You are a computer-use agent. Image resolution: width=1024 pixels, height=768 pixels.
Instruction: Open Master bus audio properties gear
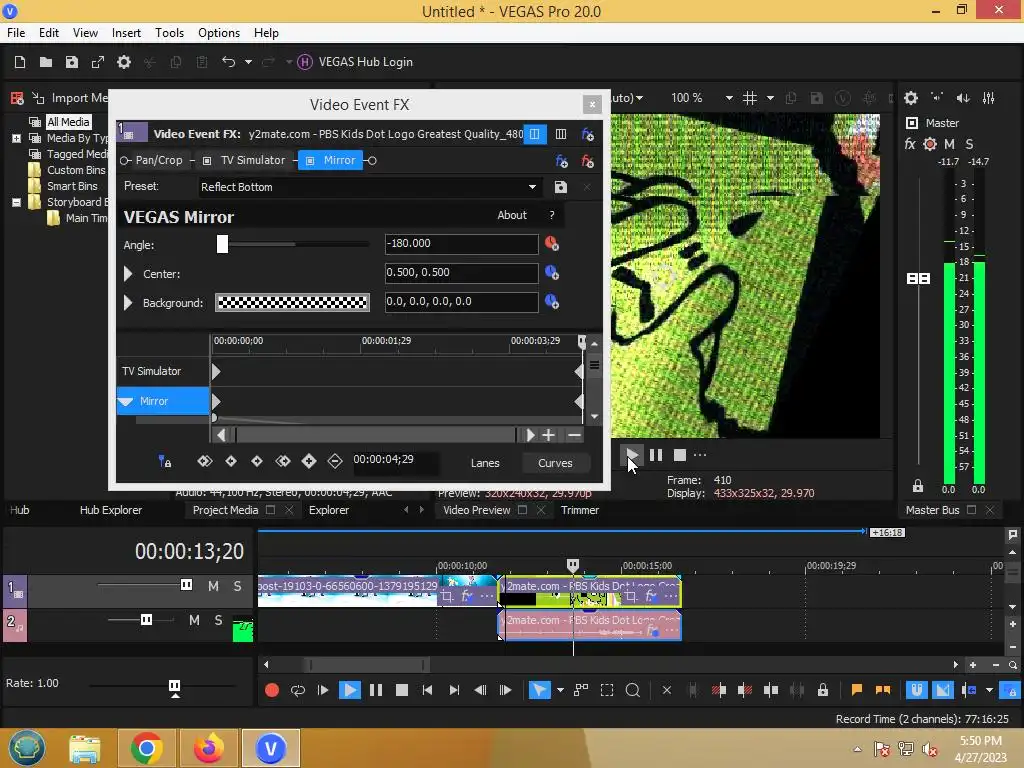coord(910,98)
